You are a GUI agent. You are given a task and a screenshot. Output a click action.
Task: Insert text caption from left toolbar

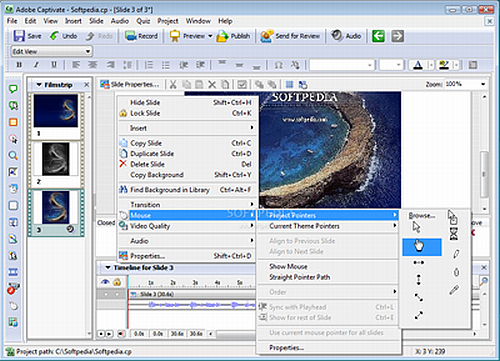(13, 89)
